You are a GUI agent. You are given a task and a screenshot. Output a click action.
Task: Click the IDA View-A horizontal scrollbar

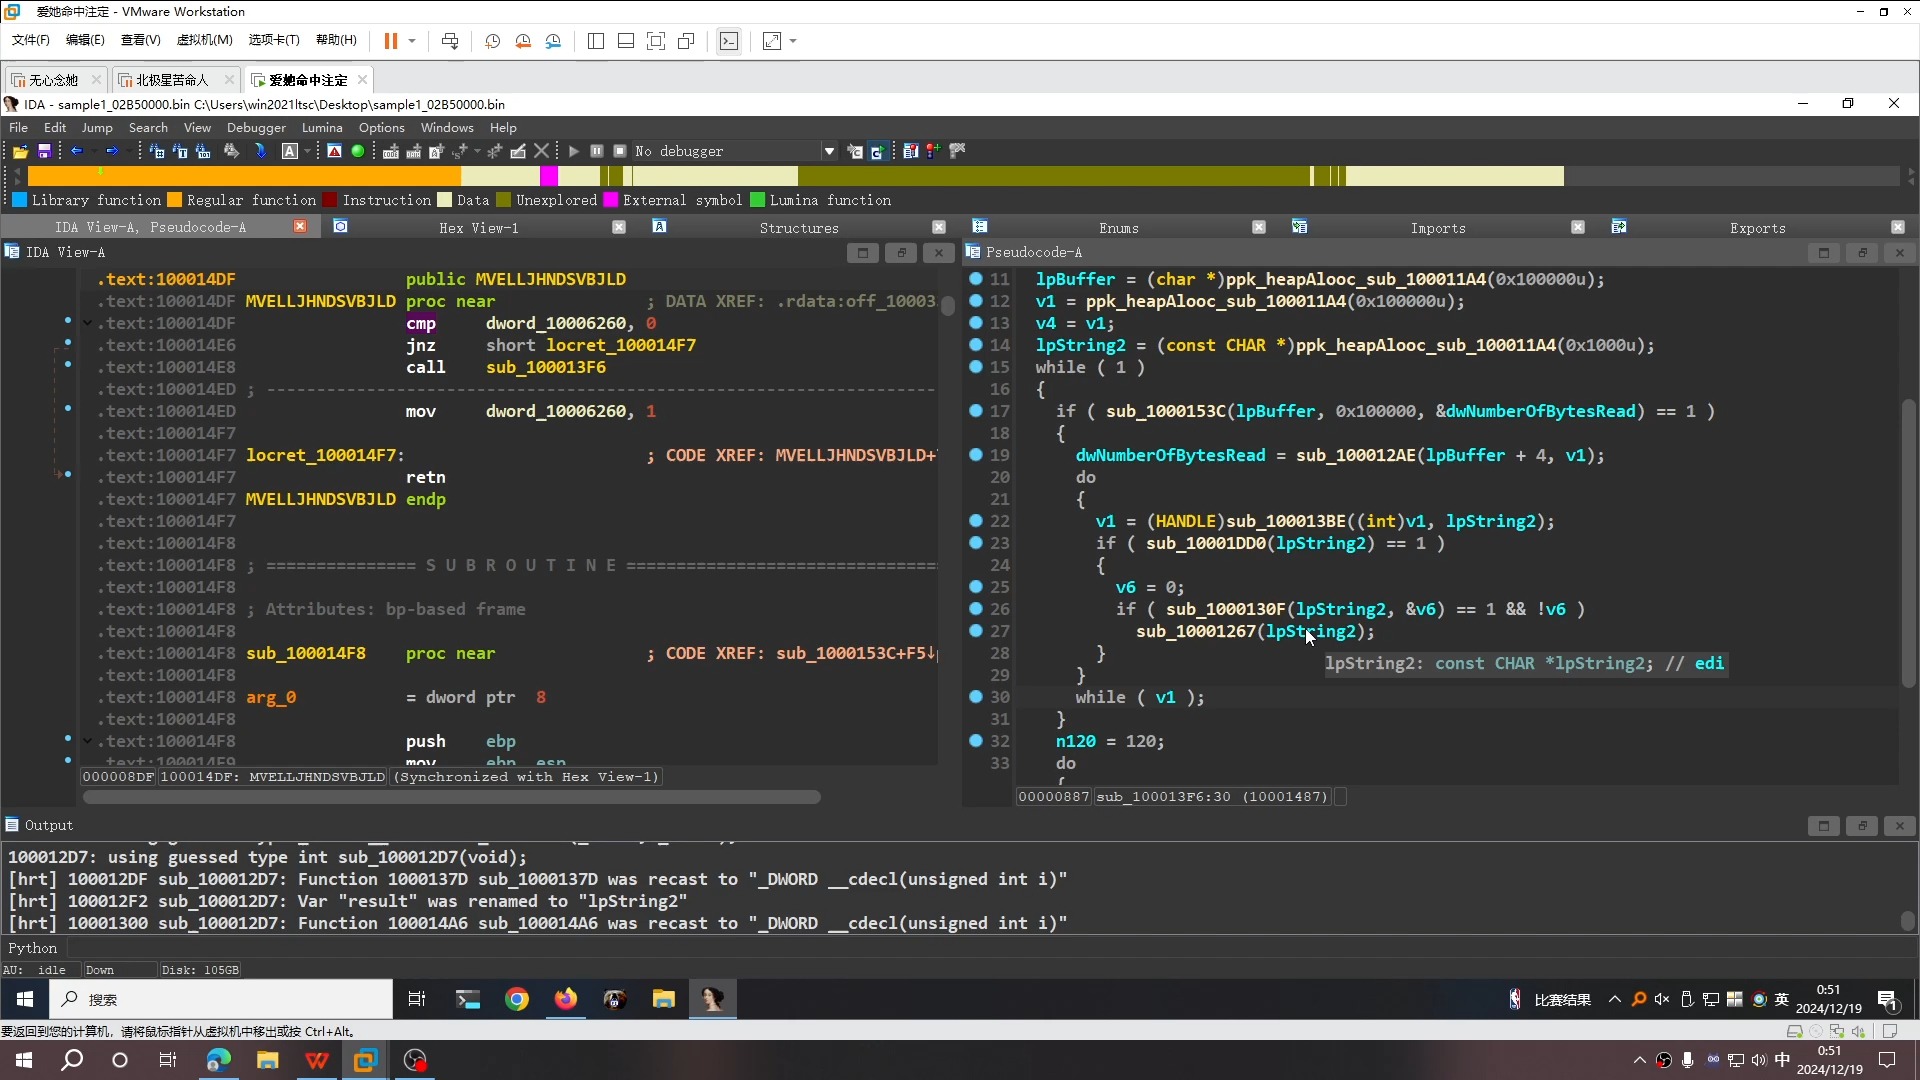[451, 797]
